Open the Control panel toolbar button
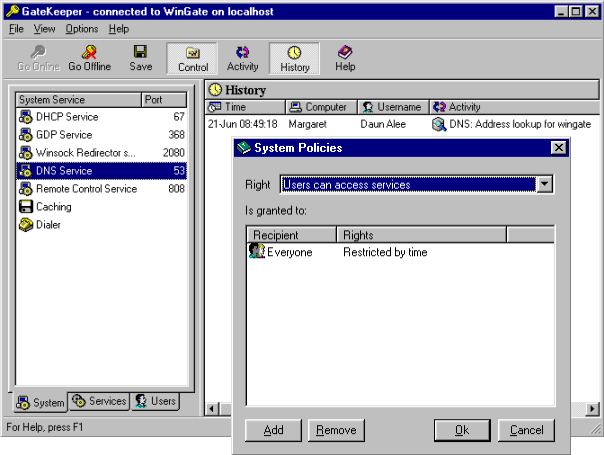Image resolution: width=604 pixels, height=455 pixels. pos(193,59)
